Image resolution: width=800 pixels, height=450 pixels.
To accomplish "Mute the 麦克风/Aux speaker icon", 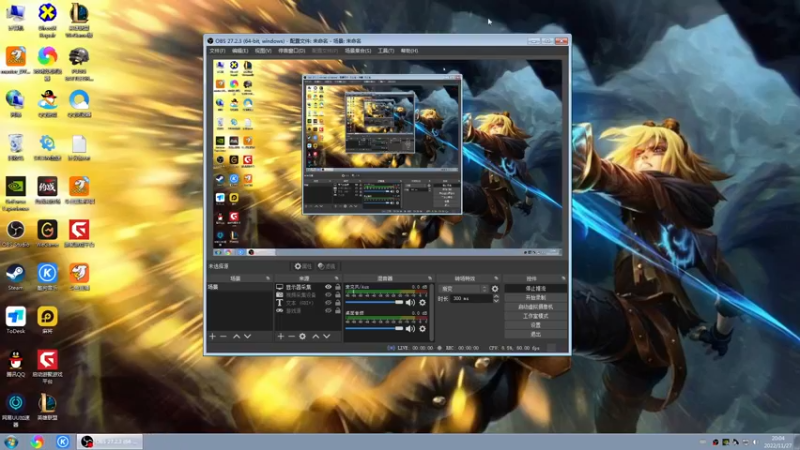I will coord(410,303).
